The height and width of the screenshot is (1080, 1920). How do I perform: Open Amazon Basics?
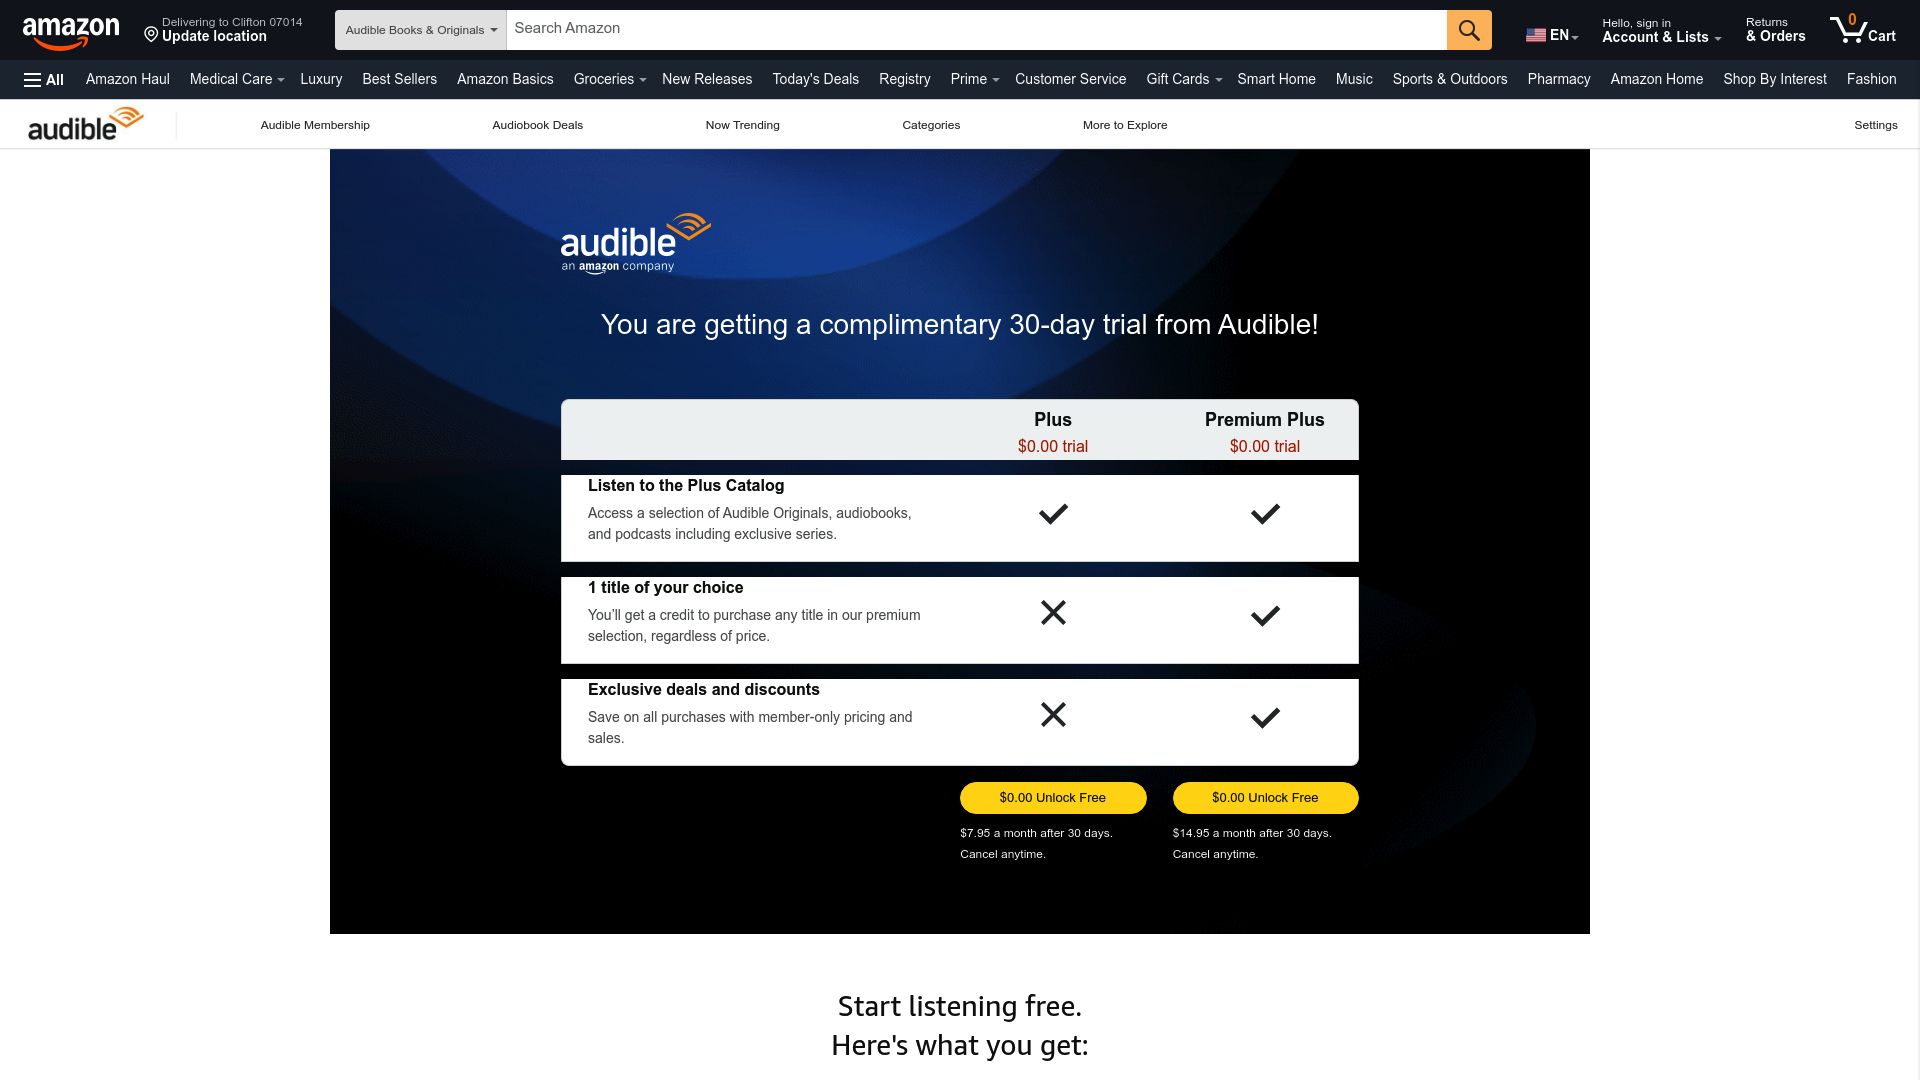pyautogui.click(x=505, y=79)
